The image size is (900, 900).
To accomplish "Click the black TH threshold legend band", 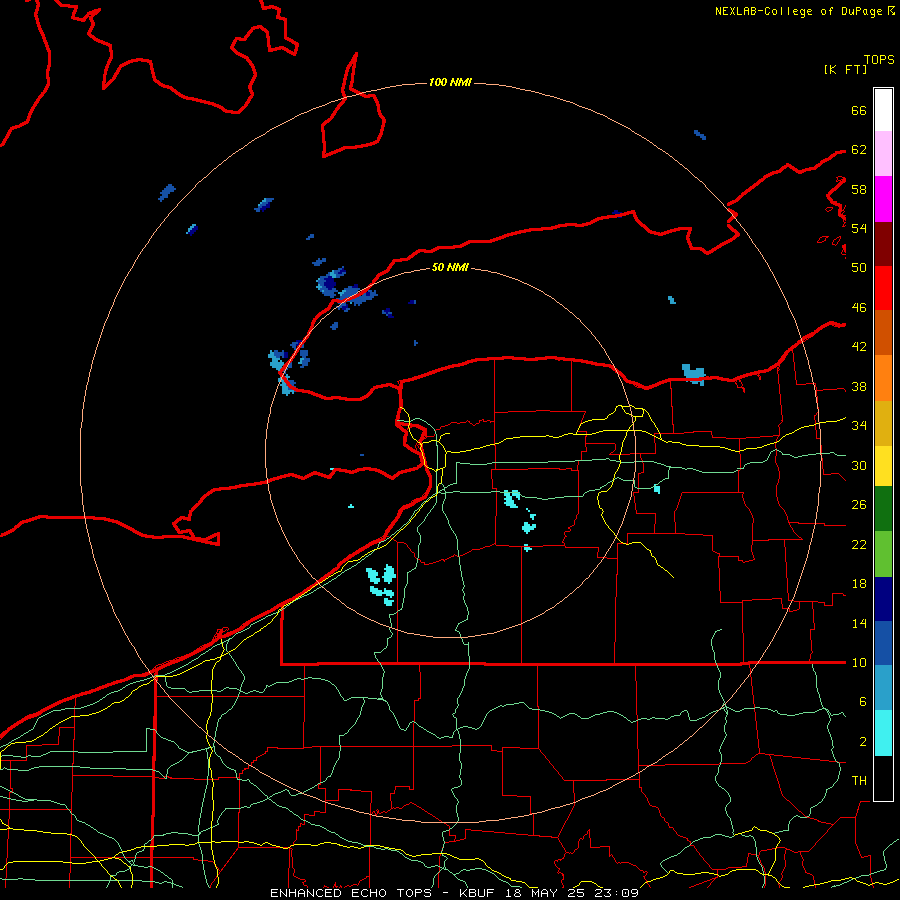I will tap(883, 778).
